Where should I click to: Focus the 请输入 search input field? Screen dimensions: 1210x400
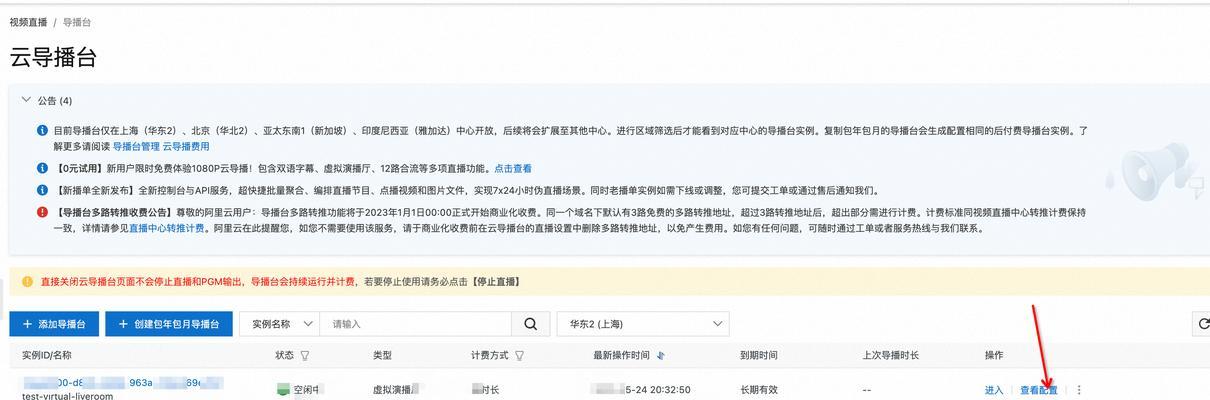coord(415,324)
